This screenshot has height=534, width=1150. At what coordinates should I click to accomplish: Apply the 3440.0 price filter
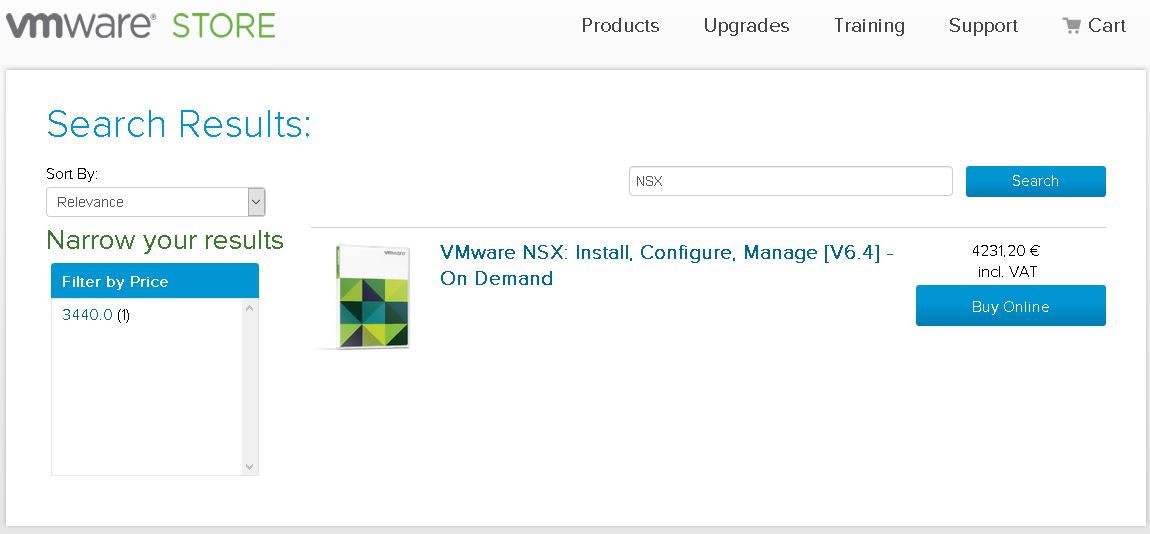[x=87, y=315]
